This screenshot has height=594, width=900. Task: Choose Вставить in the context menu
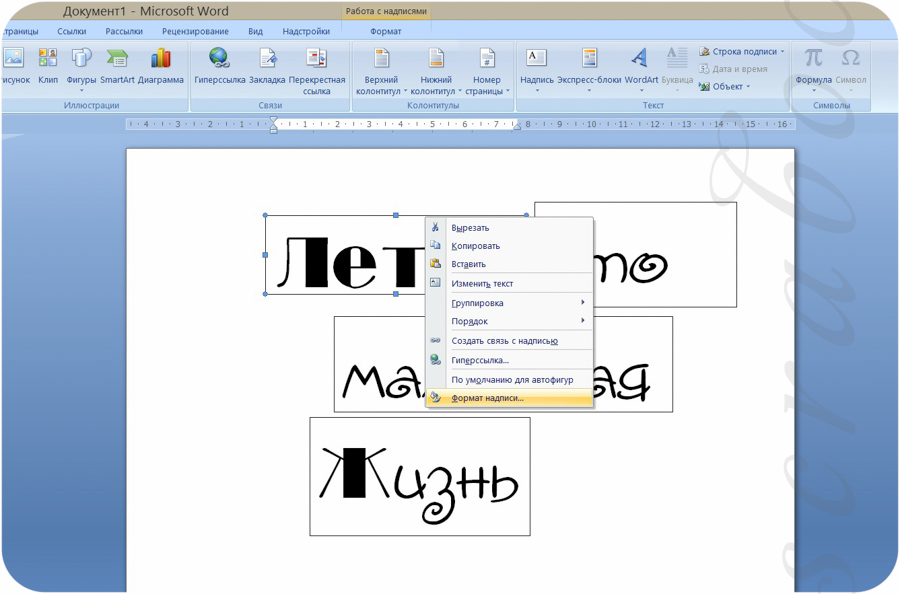[509, 265]
